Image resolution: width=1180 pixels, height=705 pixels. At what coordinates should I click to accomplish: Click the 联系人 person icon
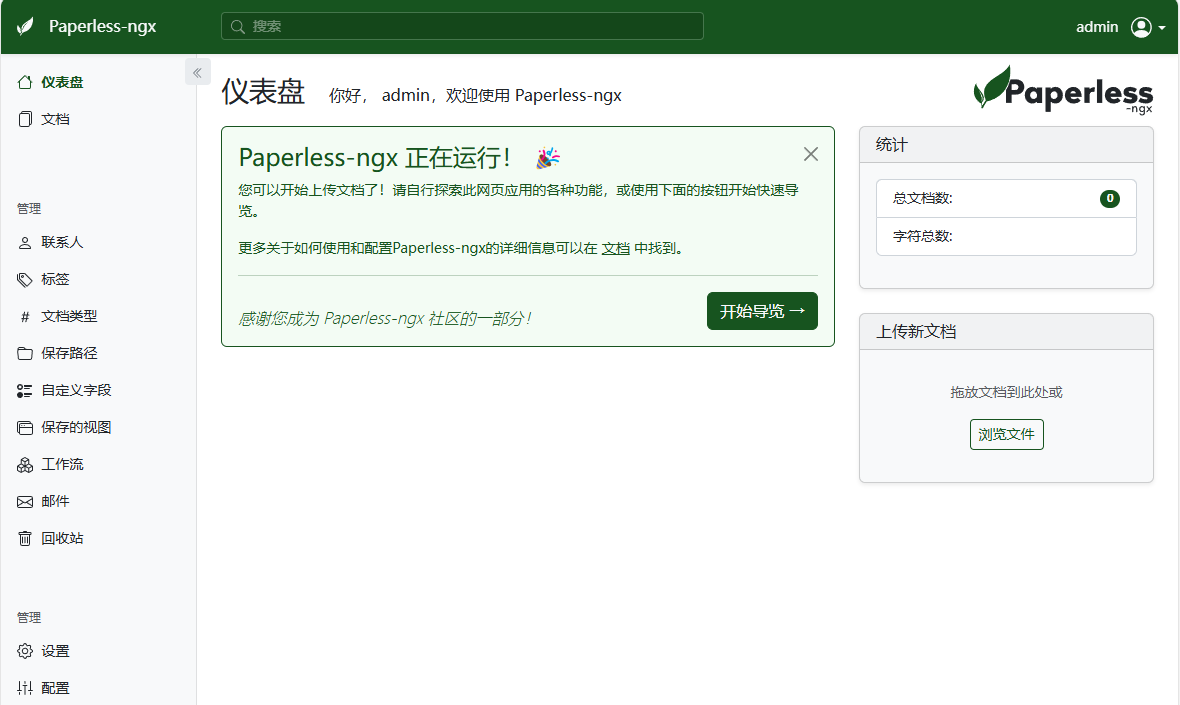pyautogui.click(x=25, y=242)
